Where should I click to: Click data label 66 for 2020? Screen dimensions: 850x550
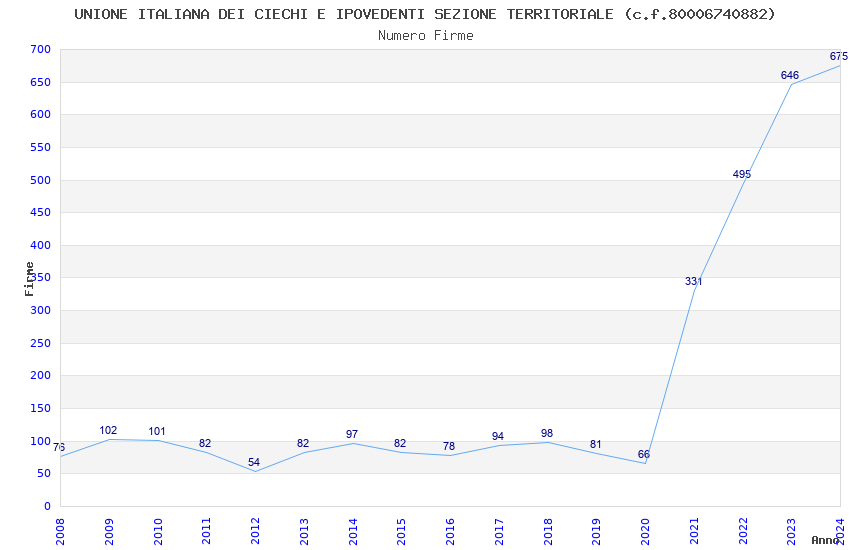tap(644, 454)
